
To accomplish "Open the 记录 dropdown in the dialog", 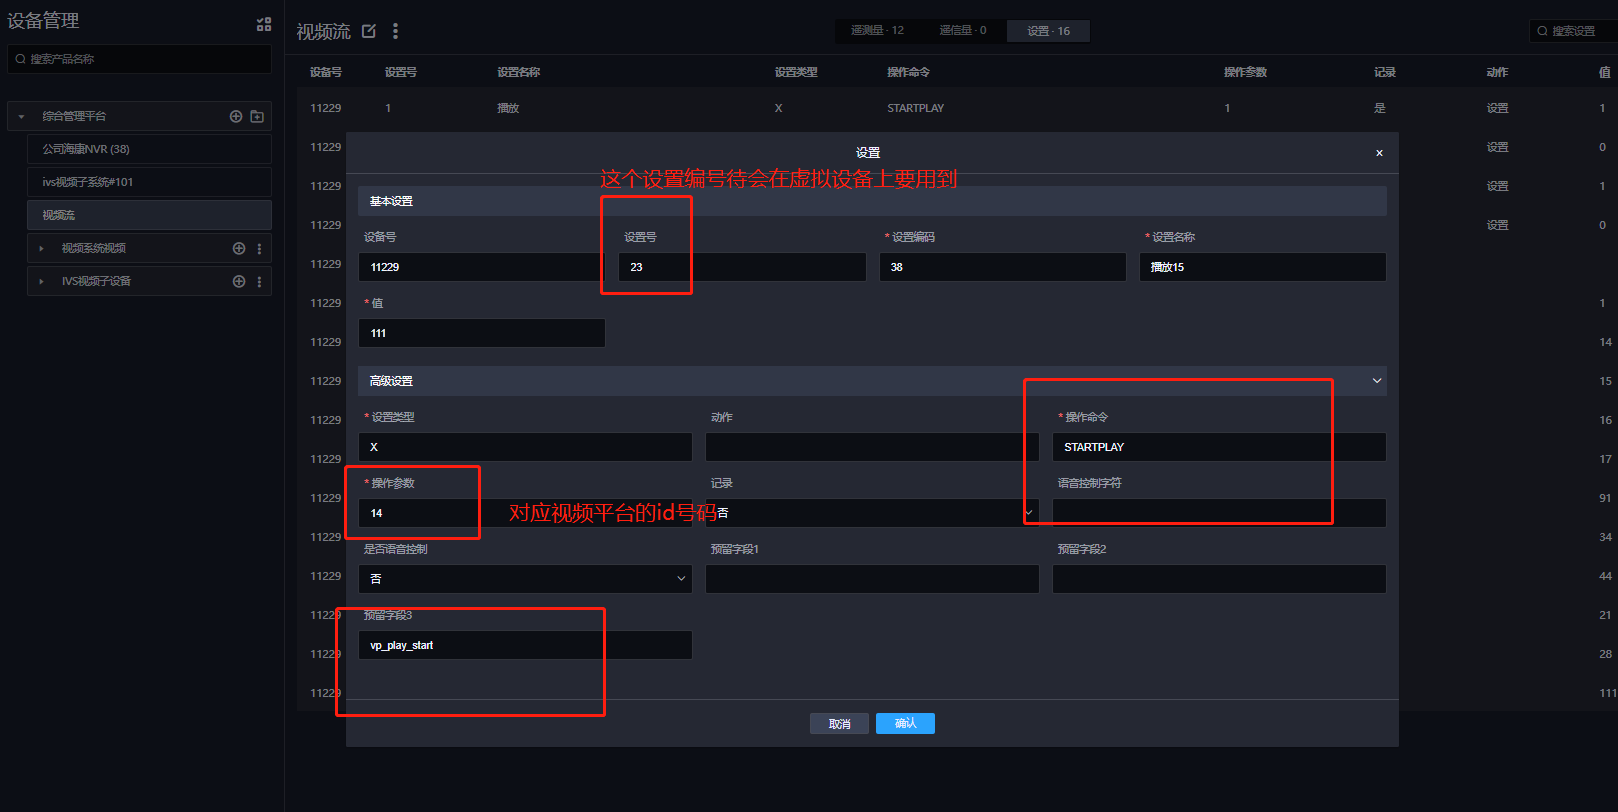I will coord(872,513).
